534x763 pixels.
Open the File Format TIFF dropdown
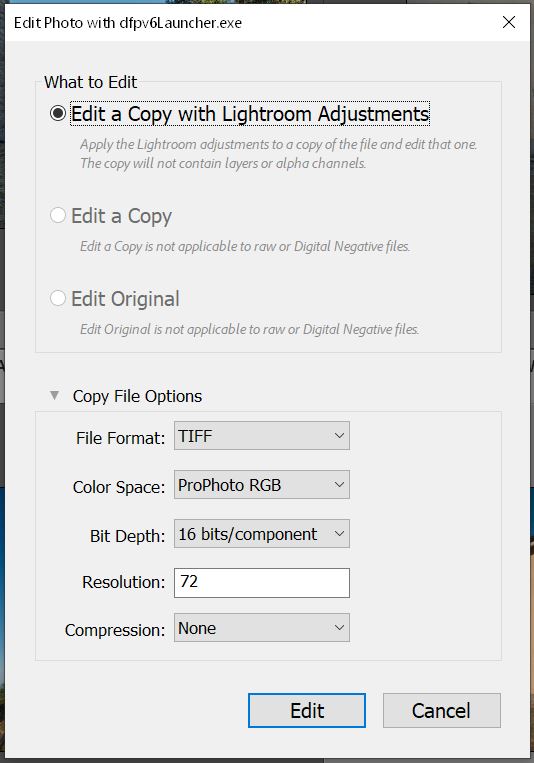(262, 436)
